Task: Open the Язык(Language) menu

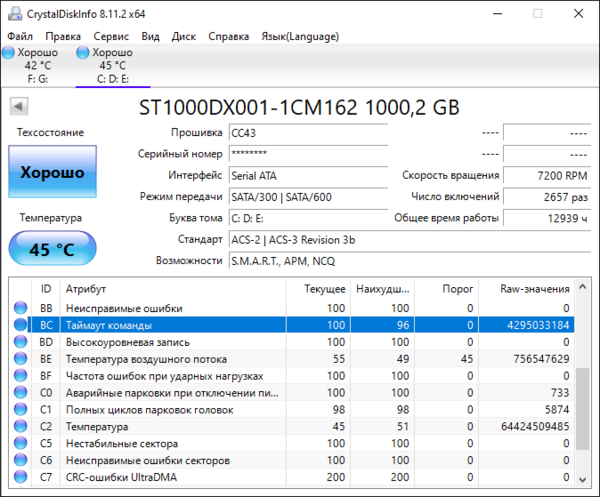Action: click(x=300, y=36)
